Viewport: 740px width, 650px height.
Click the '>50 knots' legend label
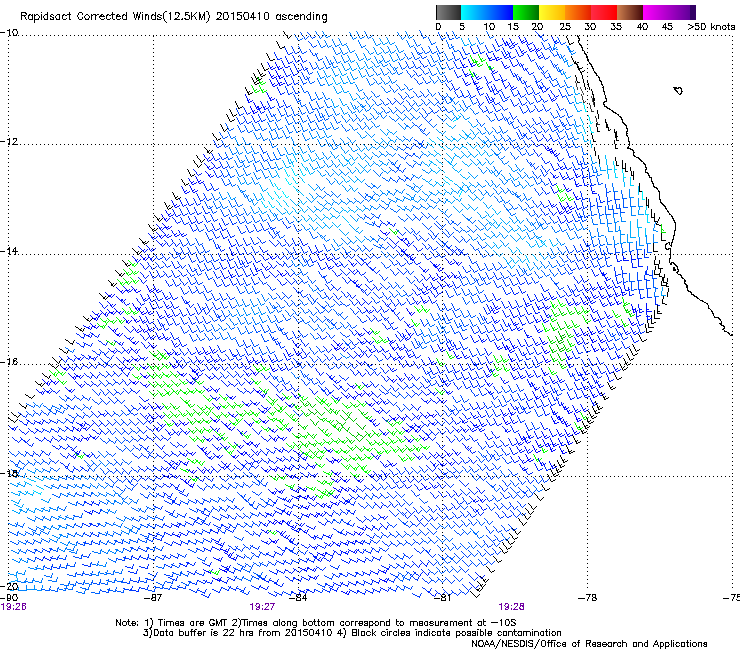tap(711, 27)
